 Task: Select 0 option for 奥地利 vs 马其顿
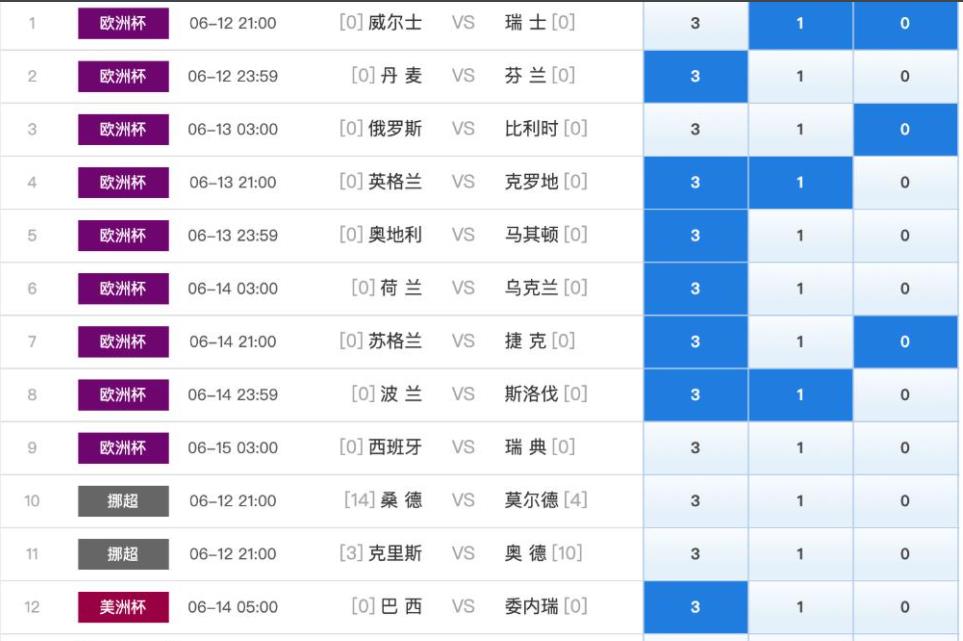[x=904, y=236]
